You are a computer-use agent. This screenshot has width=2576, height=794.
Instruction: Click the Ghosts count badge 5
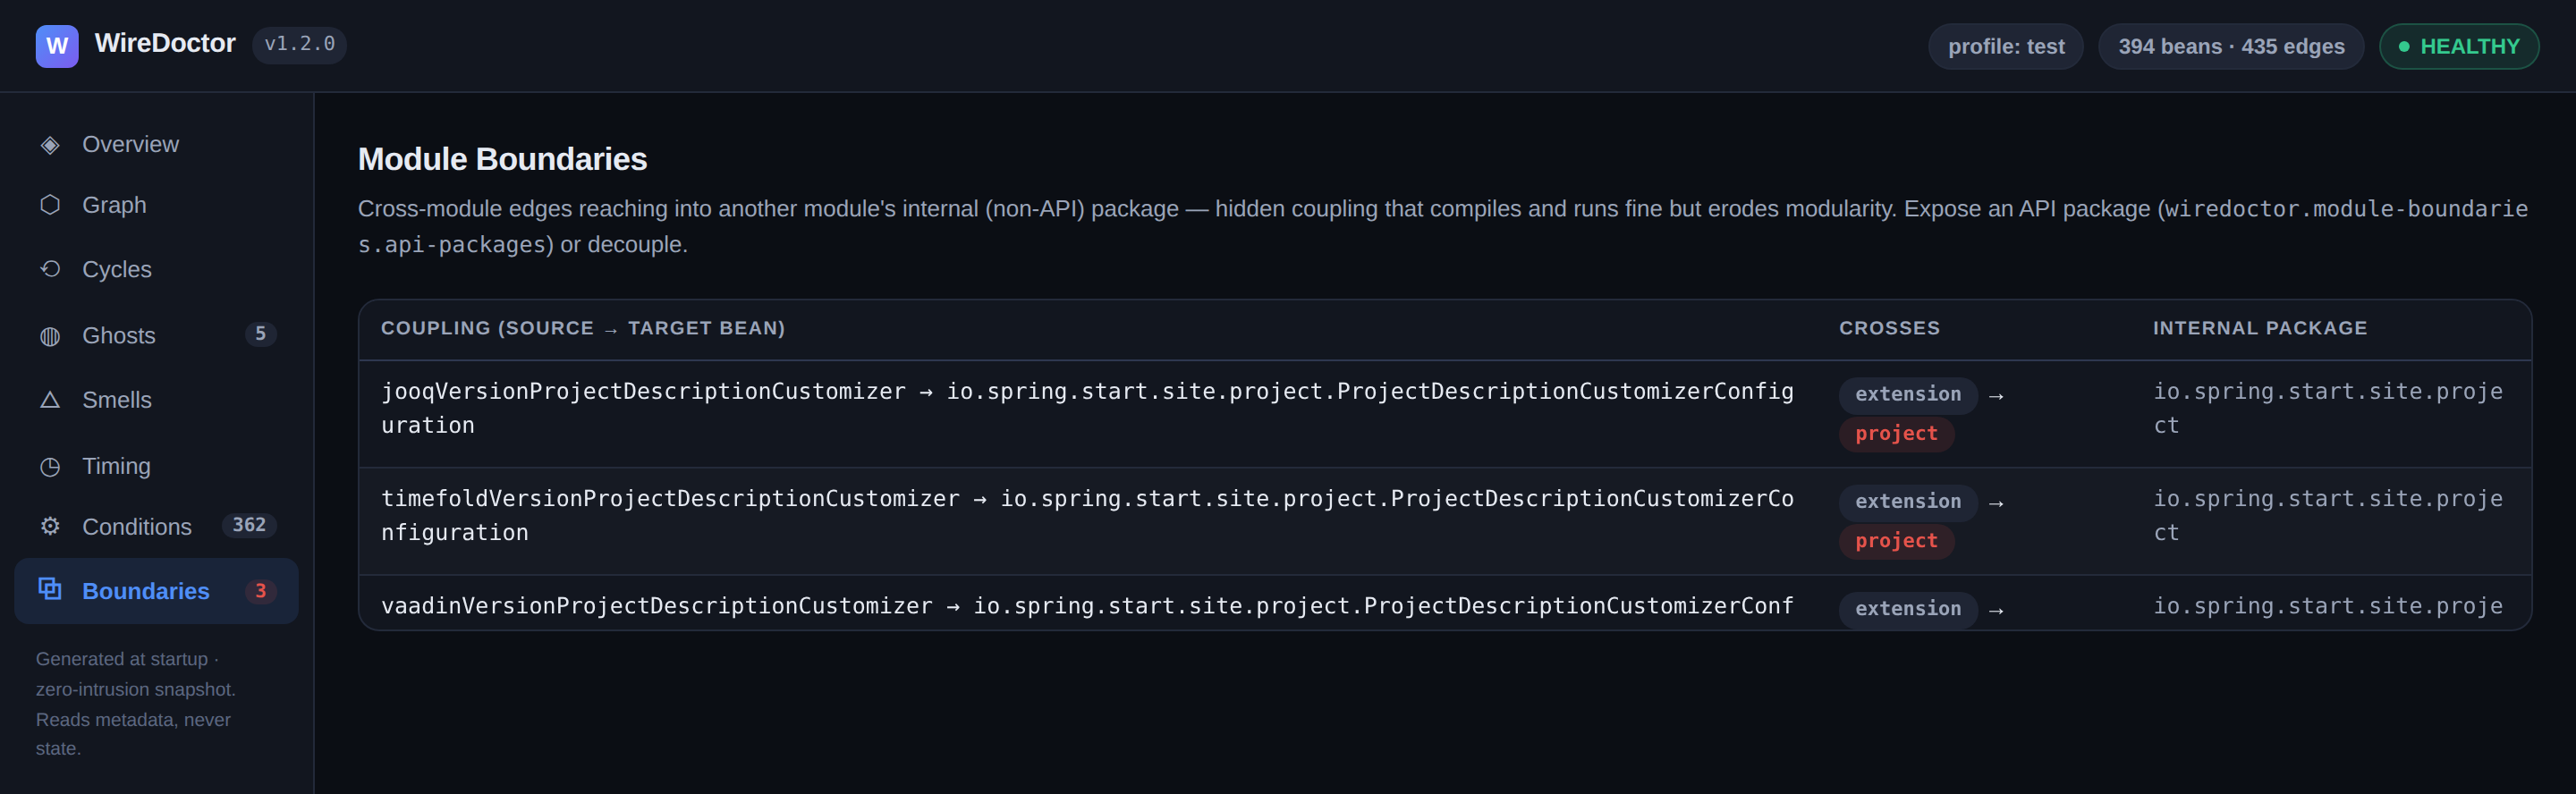(x=260, y=334)
